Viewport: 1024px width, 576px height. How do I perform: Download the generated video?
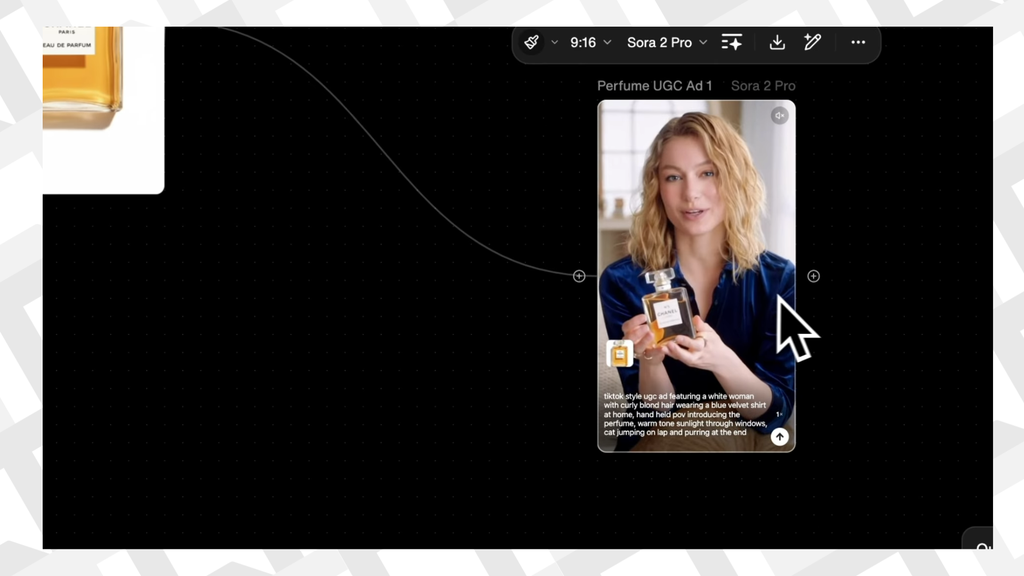point(777,42)
